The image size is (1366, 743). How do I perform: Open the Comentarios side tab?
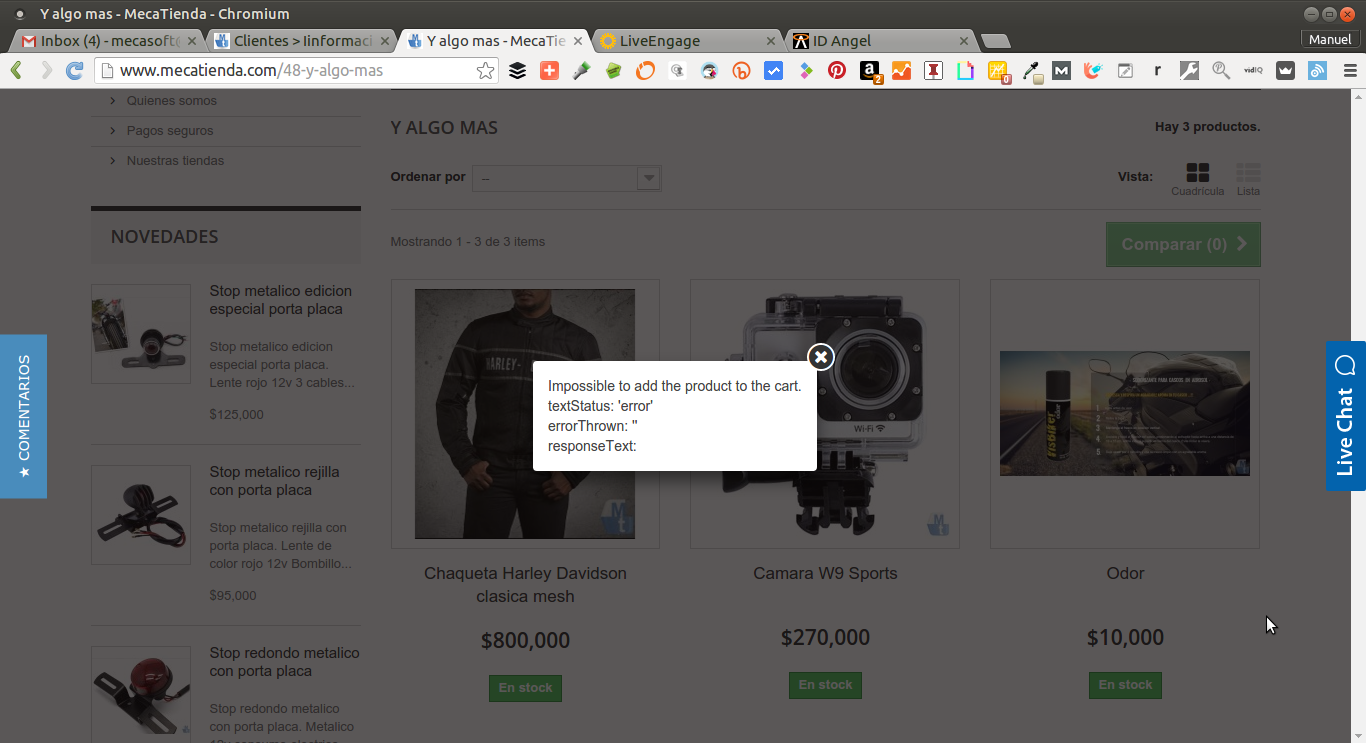tap(23, 416)
